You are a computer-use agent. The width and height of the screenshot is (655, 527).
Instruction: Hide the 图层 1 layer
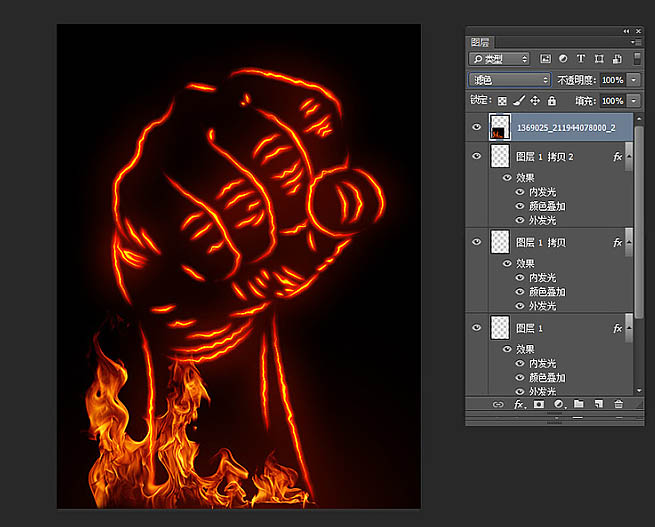click(476, 328)
